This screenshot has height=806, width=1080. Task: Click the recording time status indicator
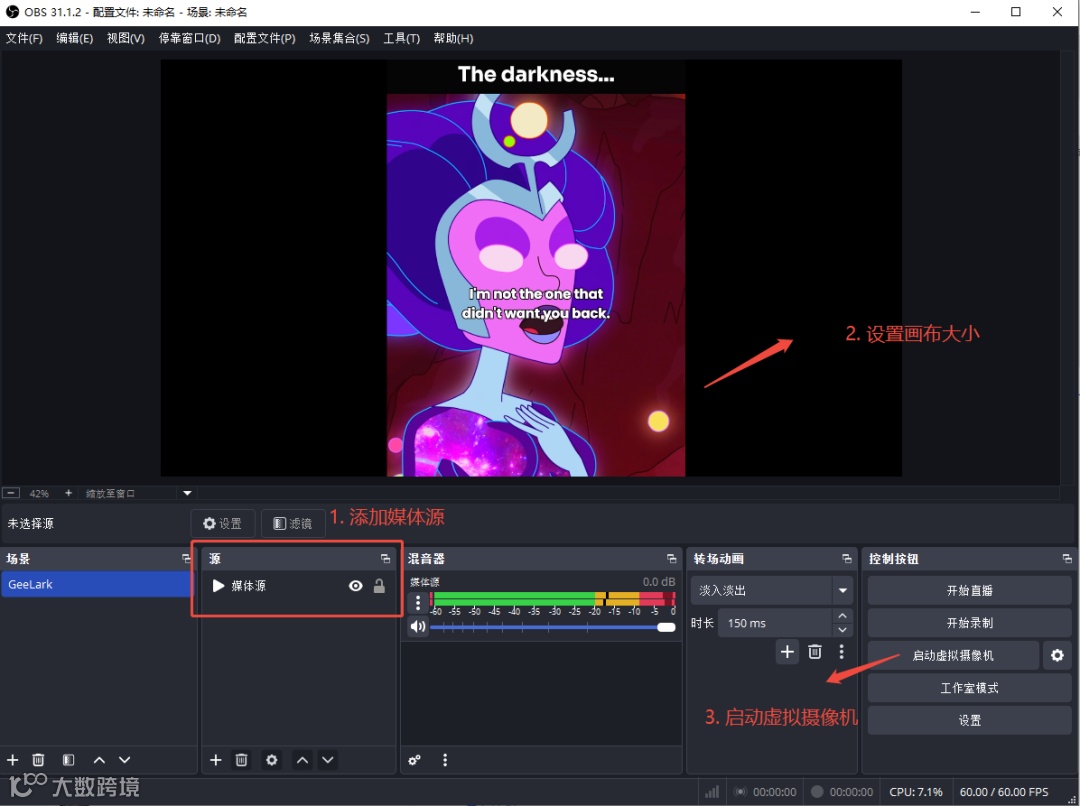(842, 792)
